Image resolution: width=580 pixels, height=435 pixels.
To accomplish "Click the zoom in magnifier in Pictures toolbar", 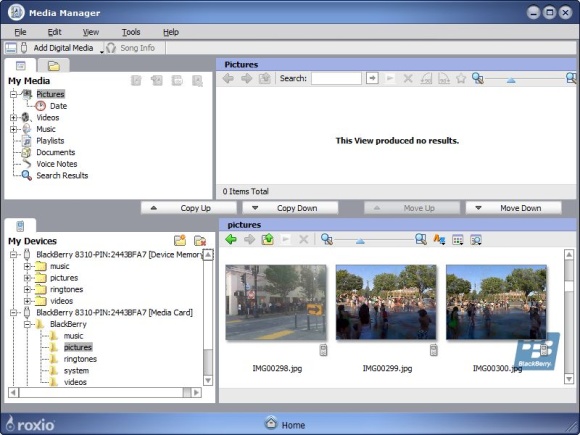I will pyautogui.click(x=572, y=78).
